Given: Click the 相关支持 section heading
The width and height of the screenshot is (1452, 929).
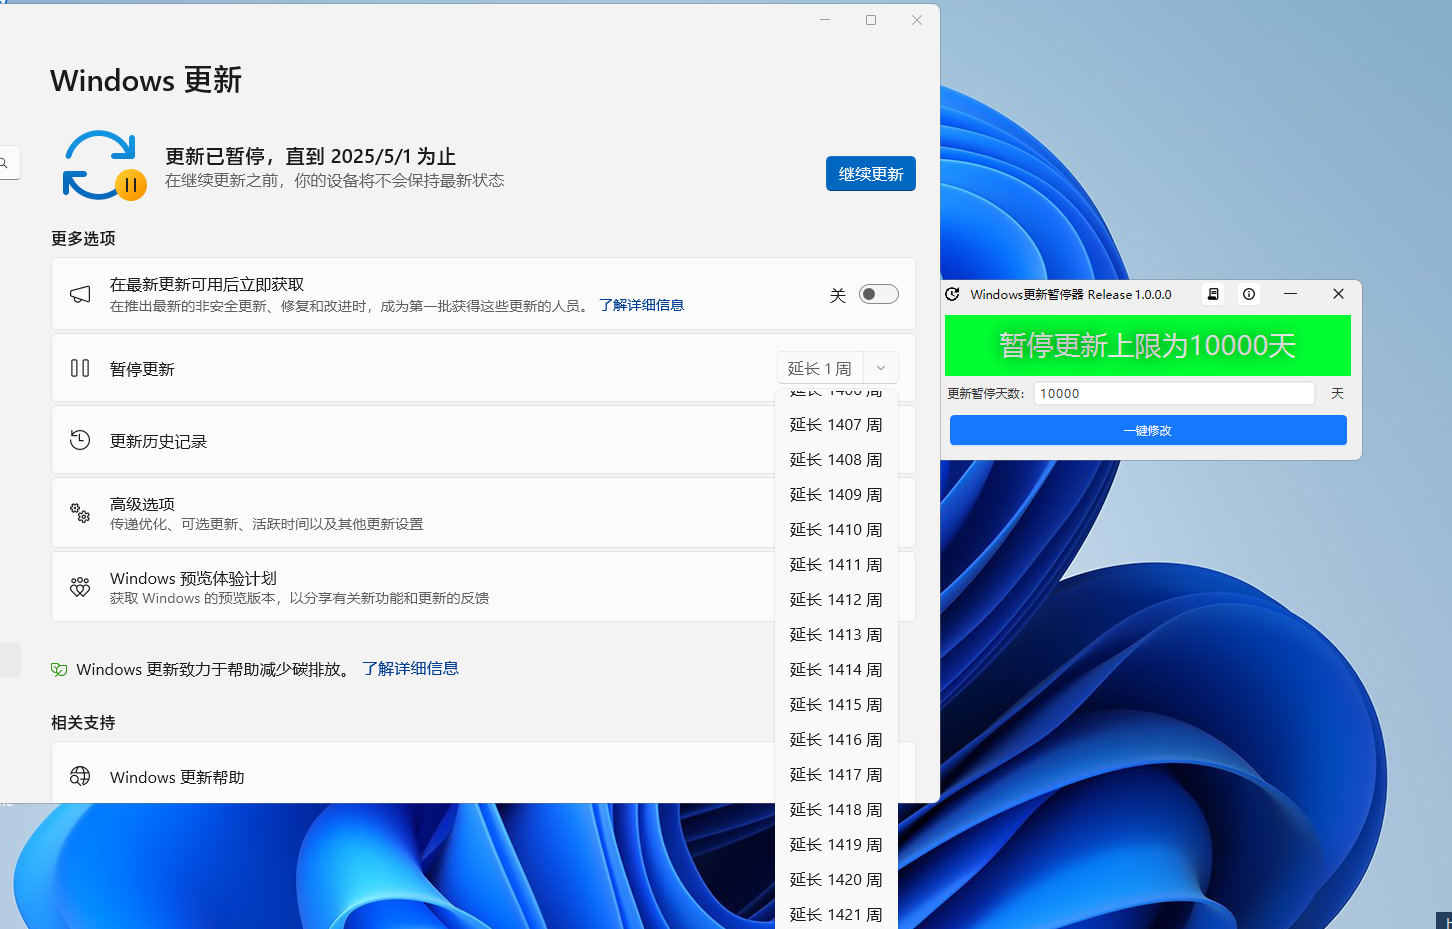Looking at the screenshot, I should (83, 722).
